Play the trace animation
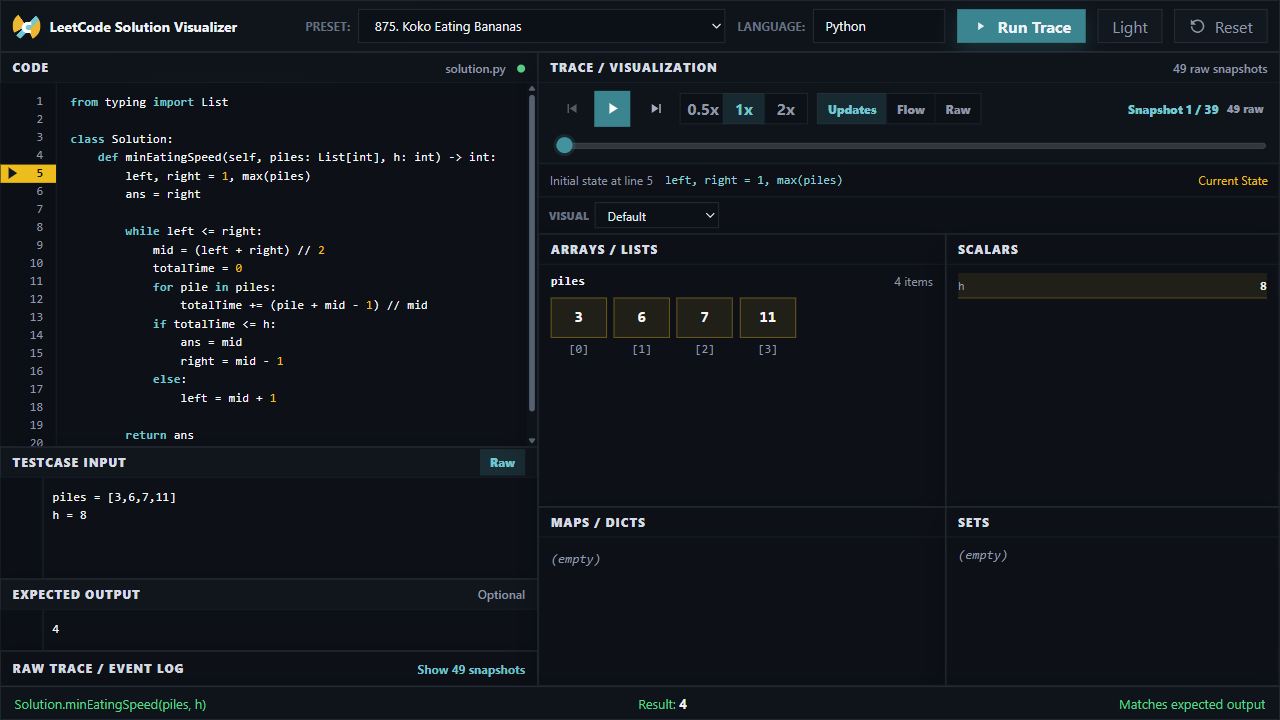 click(612, 109)
